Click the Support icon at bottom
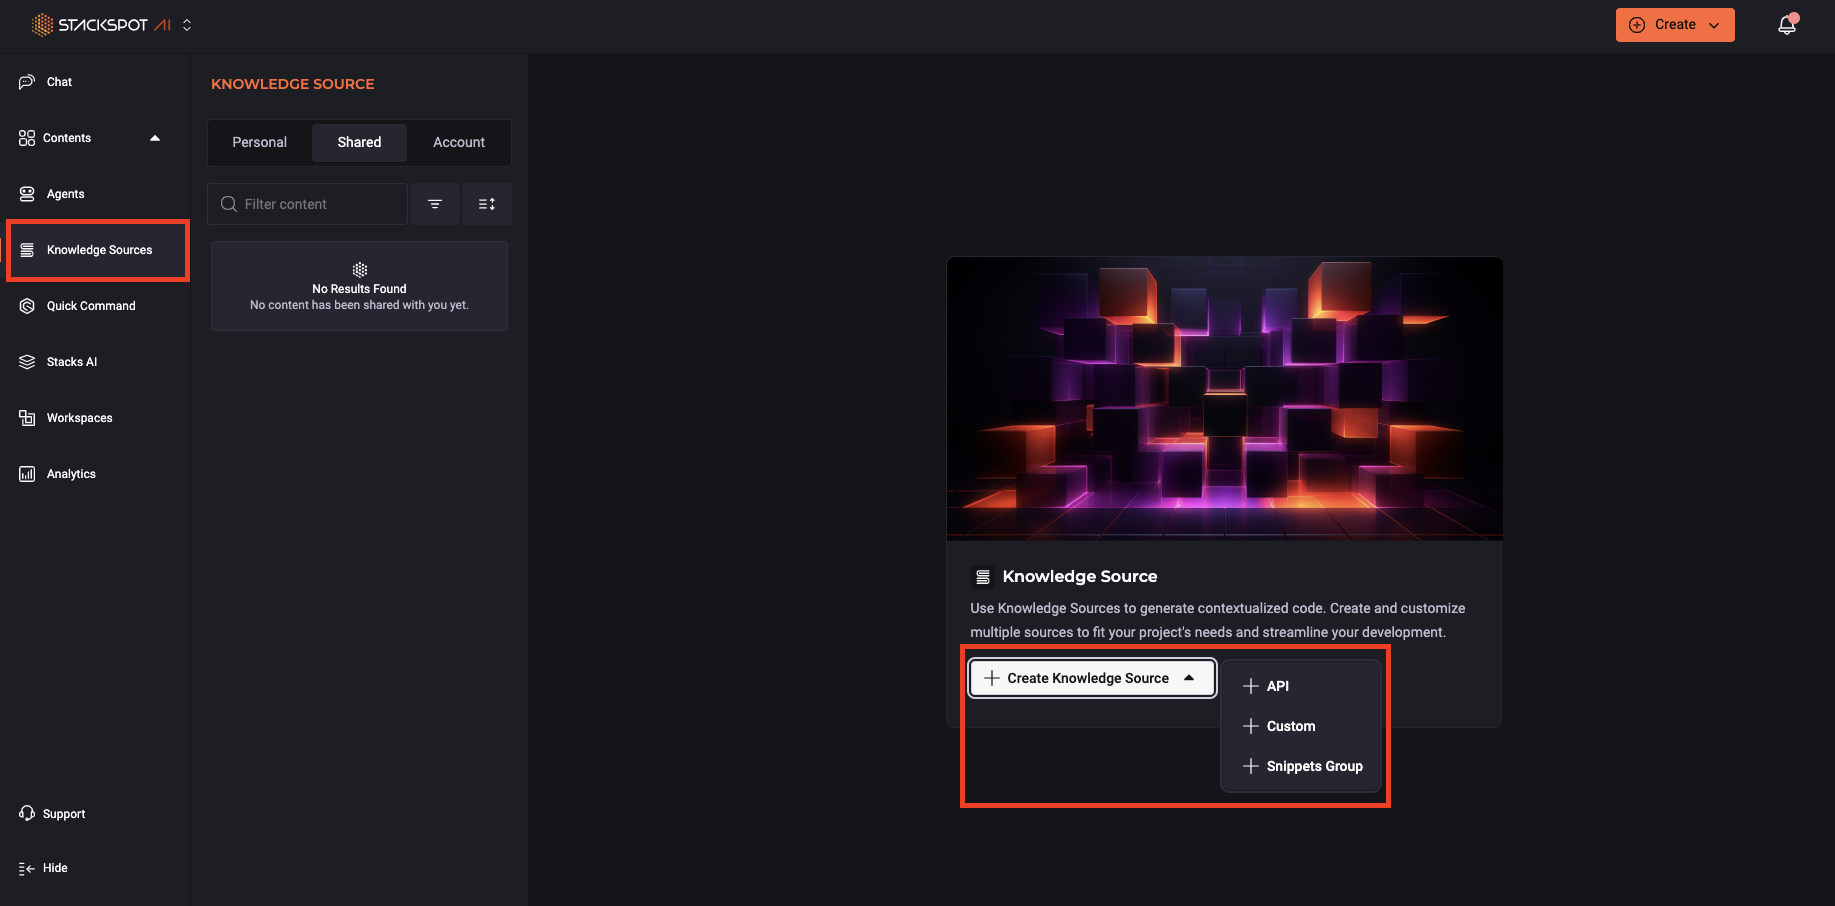Screen dimensions: 1835x906 coord(26,813)
